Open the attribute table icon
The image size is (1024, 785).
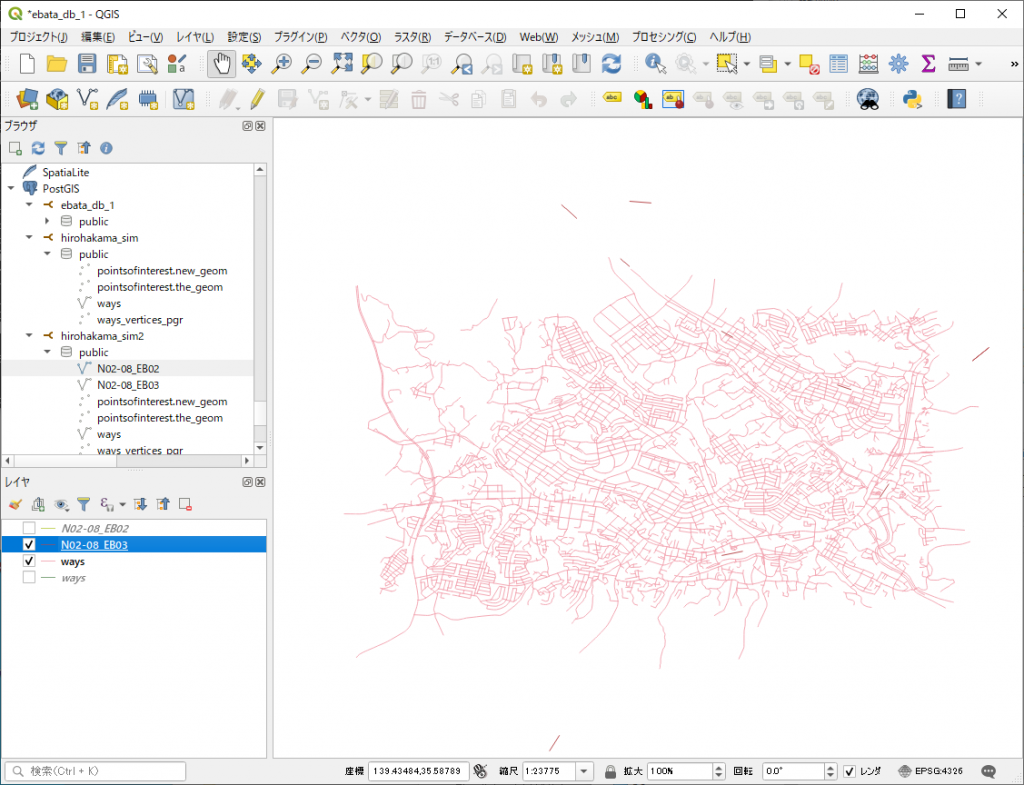click(838, 64)
